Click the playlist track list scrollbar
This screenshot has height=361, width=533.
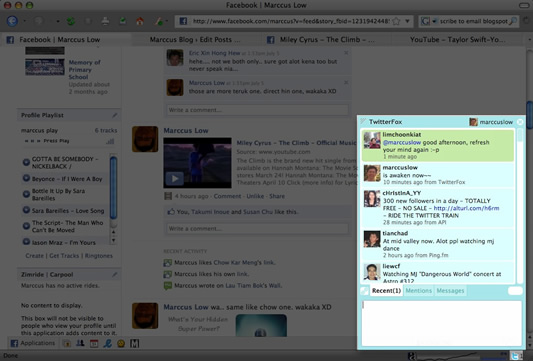click(x=114, y=187)
